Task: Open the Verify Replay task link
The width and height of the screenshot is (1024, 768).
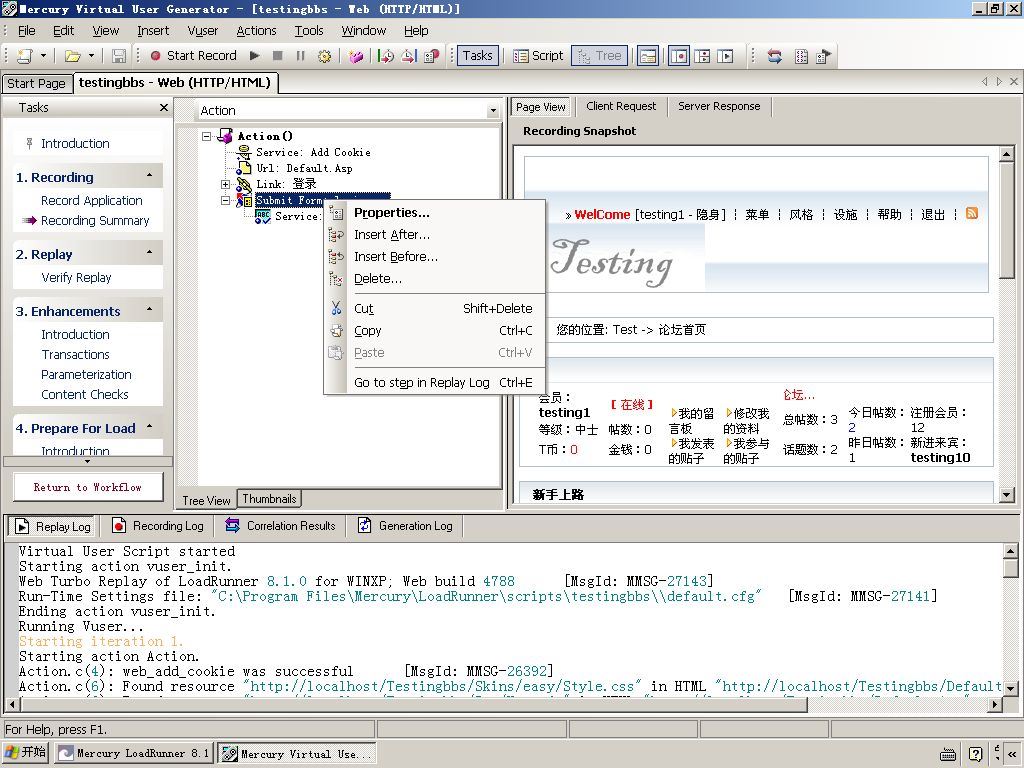Action: (76, 278)
